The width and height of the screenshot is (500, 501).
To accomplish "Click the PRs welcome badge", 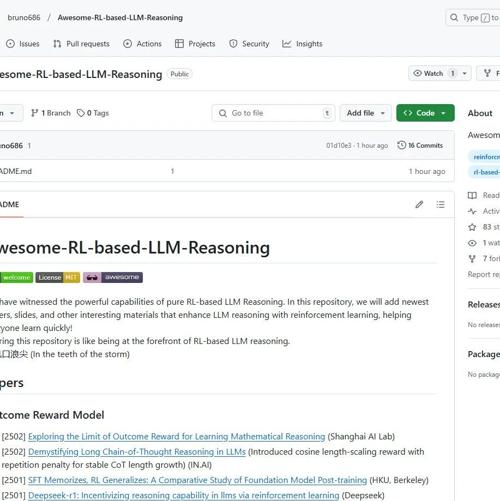I will coord(16,277).
